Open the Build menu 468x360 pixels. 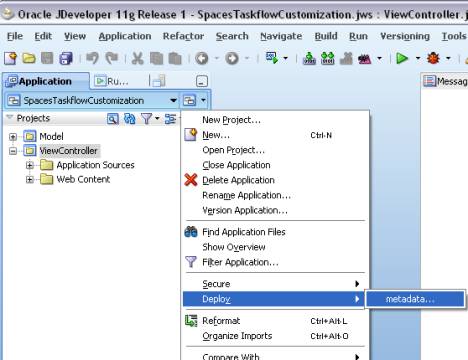[x=326, y=36]
